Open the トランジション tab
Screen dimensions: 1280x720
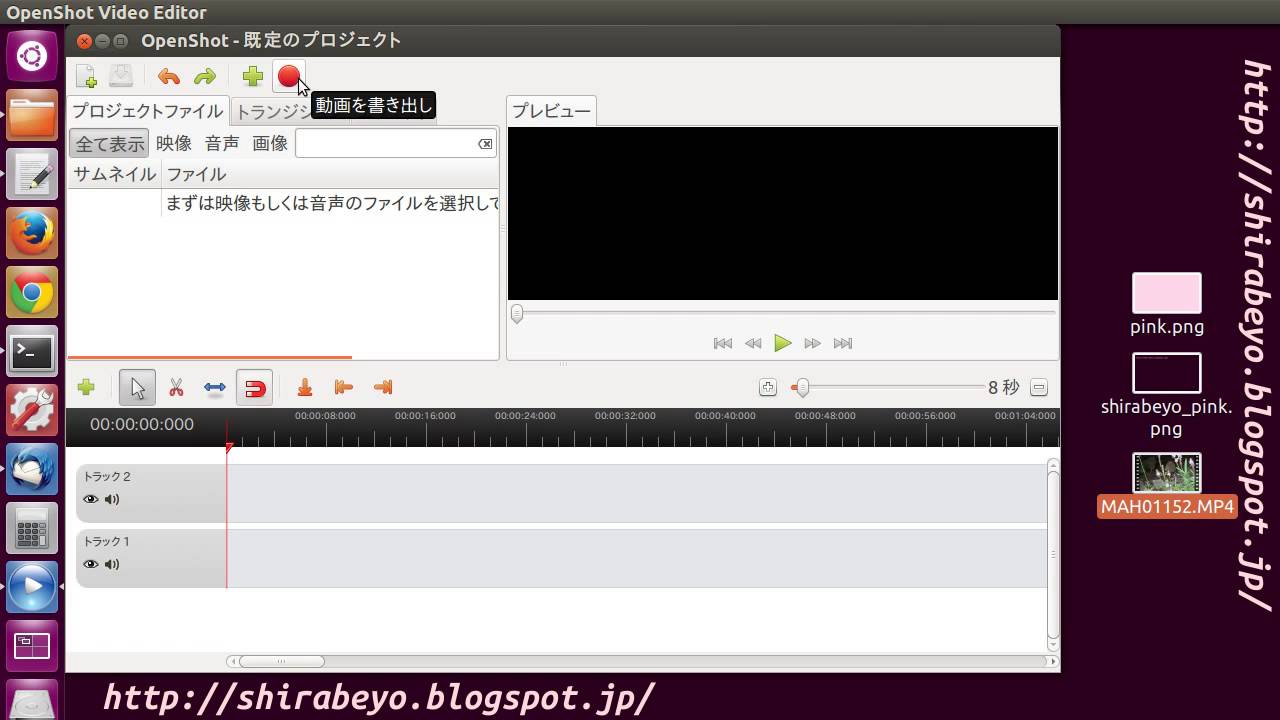272,112
